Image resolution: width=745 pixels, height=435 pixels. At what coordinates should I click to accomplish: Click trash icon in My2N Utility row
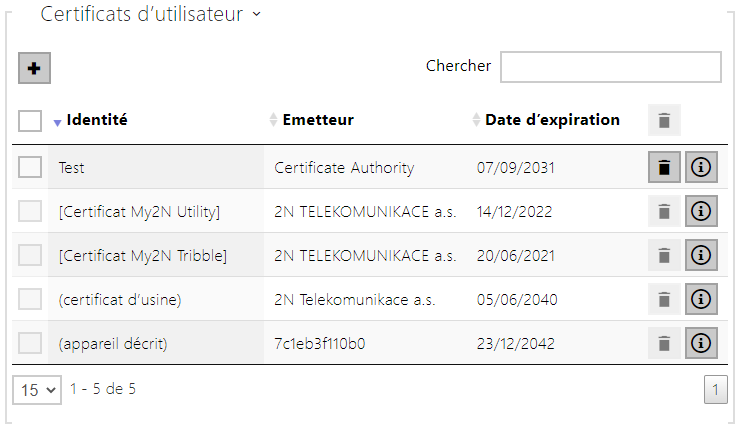[664, 211]
